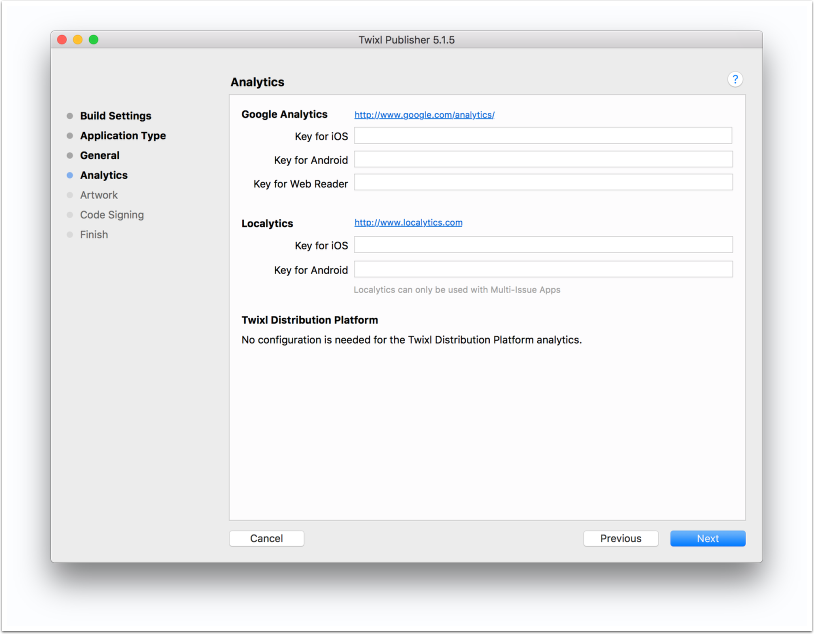The image size is (814, 634).
Task: Click the 'Localytics' section heading
Action: [267, 223]
